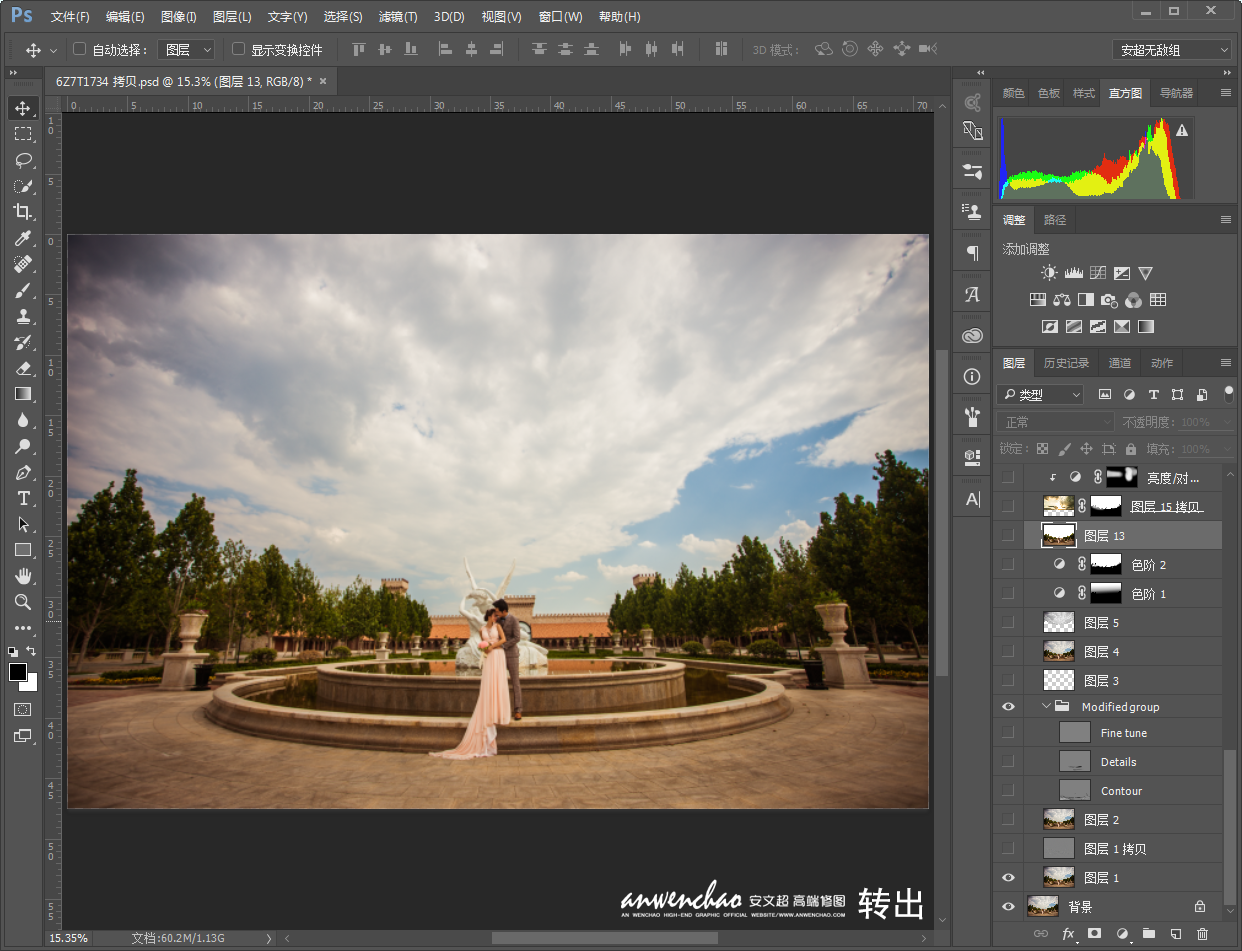This screenshot has width=1242, height=951.
Task: Switch to the 导航器 tab
Action: click(x=1176, y=93)
